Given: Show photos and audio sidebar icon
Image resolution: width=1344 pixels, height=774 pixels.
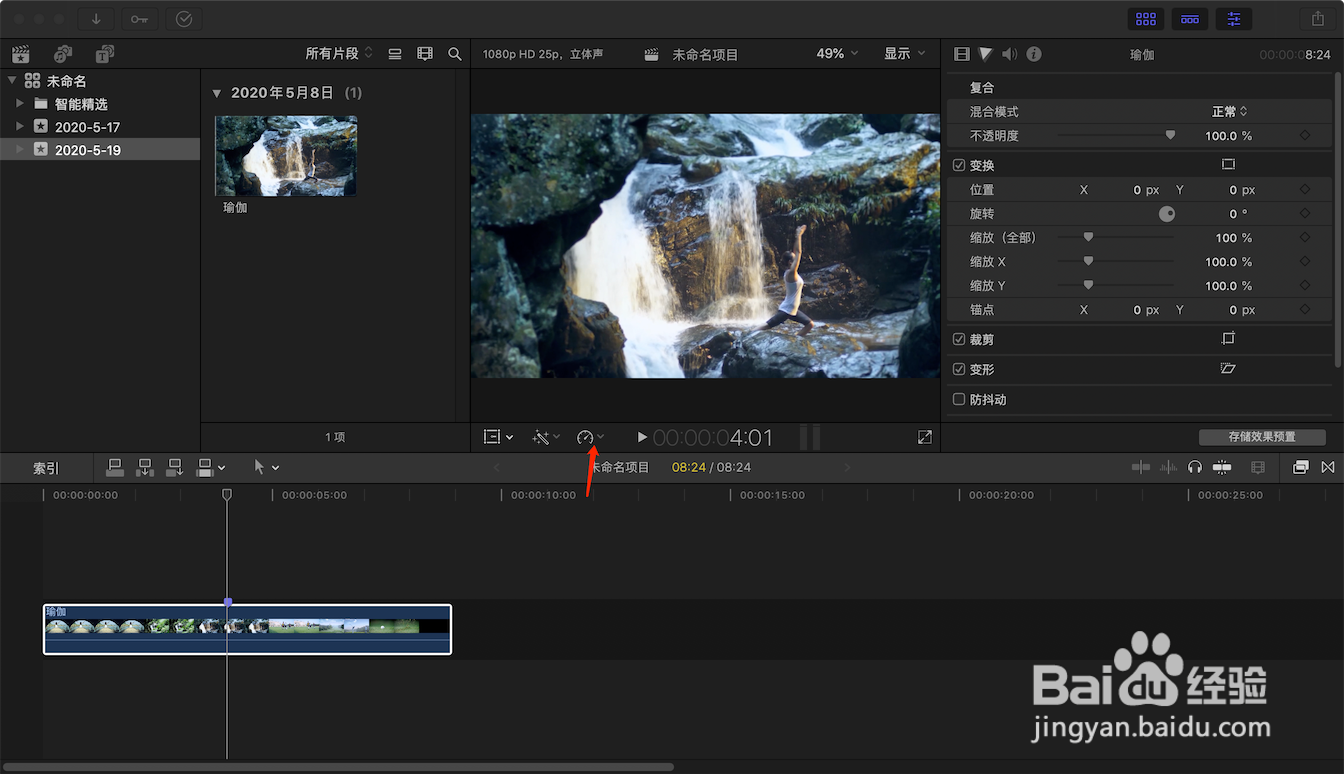Looking at the screenshot, I should (63, 54).
